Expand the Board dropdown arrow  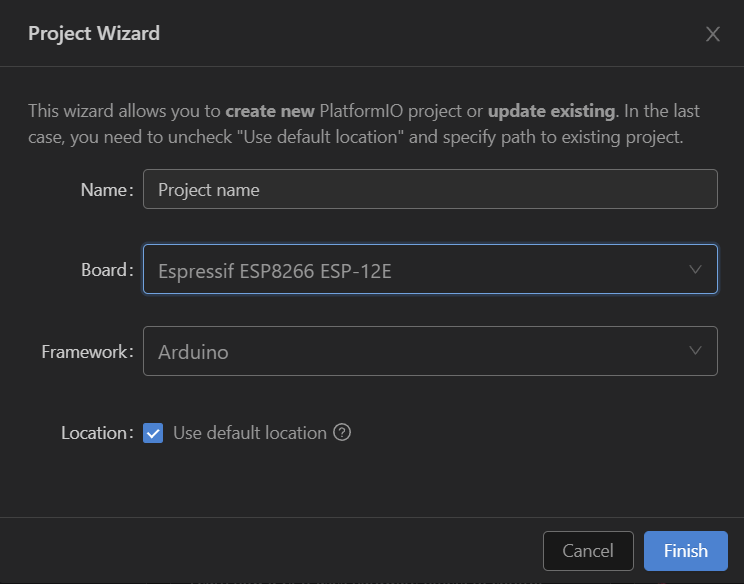click(696, 269)
